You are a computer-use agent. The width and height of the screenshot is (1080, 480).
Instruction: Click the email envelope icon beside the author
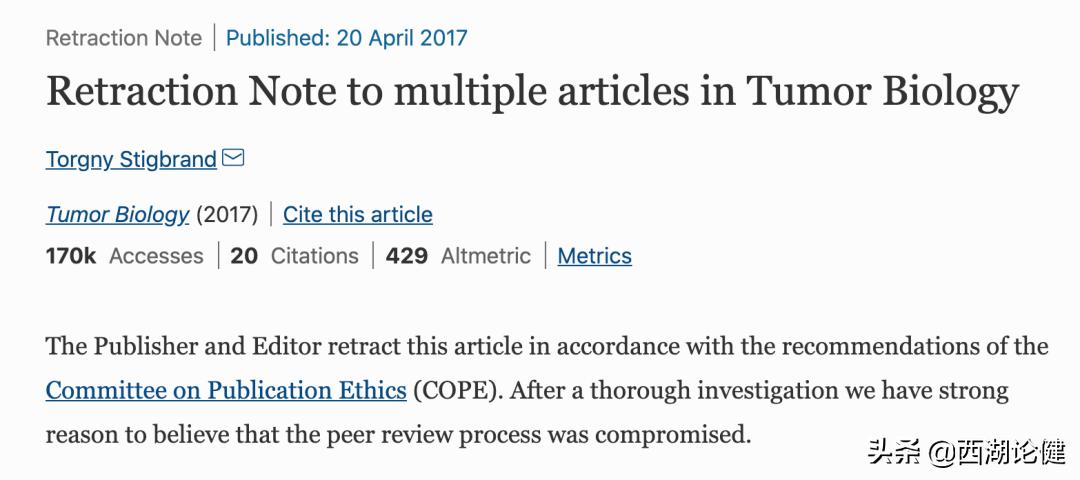tap(233, 158)
